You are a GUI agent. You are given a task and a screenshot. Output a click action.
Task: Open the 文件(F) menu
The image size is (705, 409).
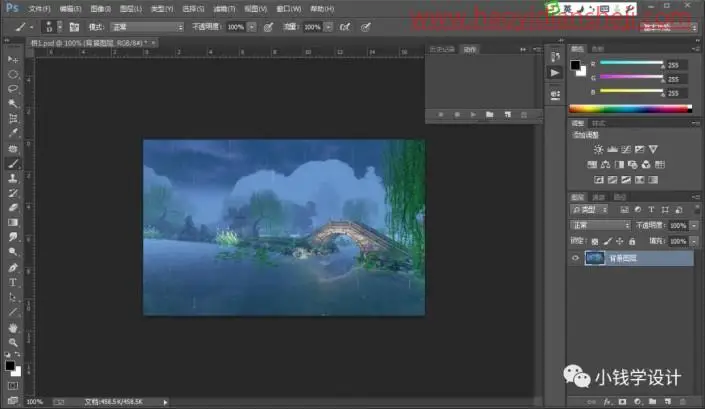[39, 9]
